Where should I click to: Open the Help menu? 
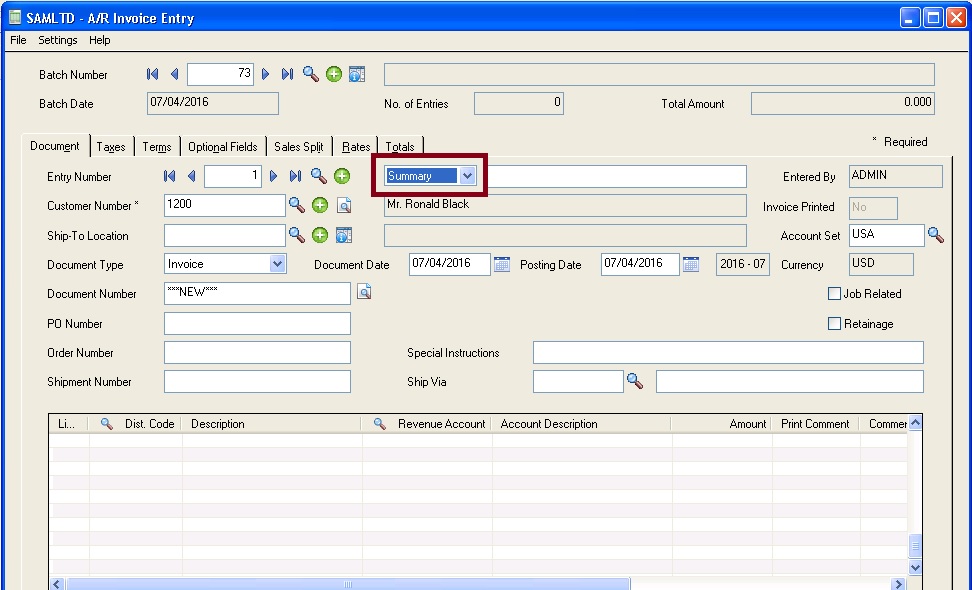click(99, 40)
